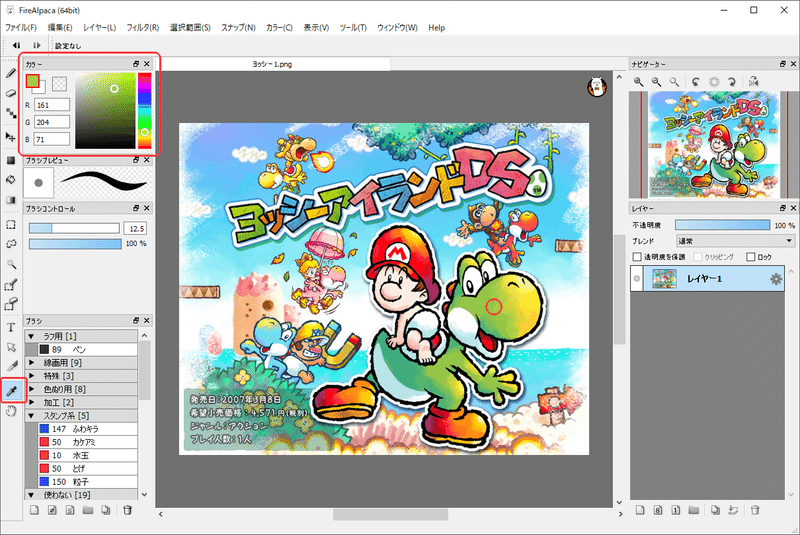Rotate canvas right in Navigator
Viewport: 800px width, 535px height.
click(732, 82)
